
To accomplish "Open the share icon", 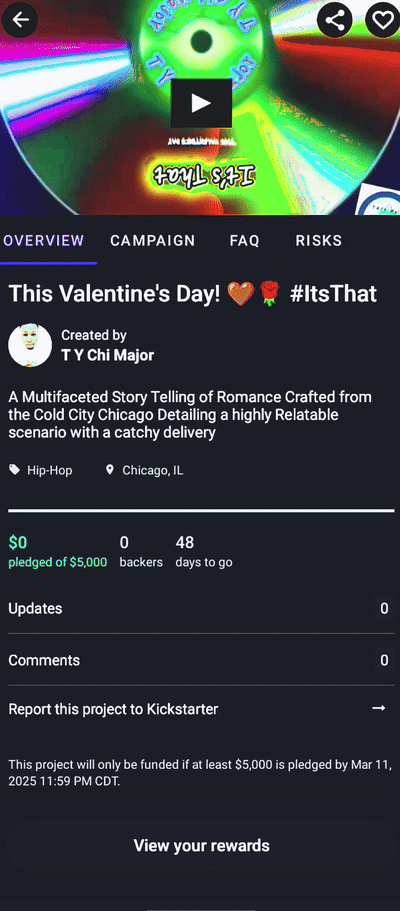I will tap(334, 20).
